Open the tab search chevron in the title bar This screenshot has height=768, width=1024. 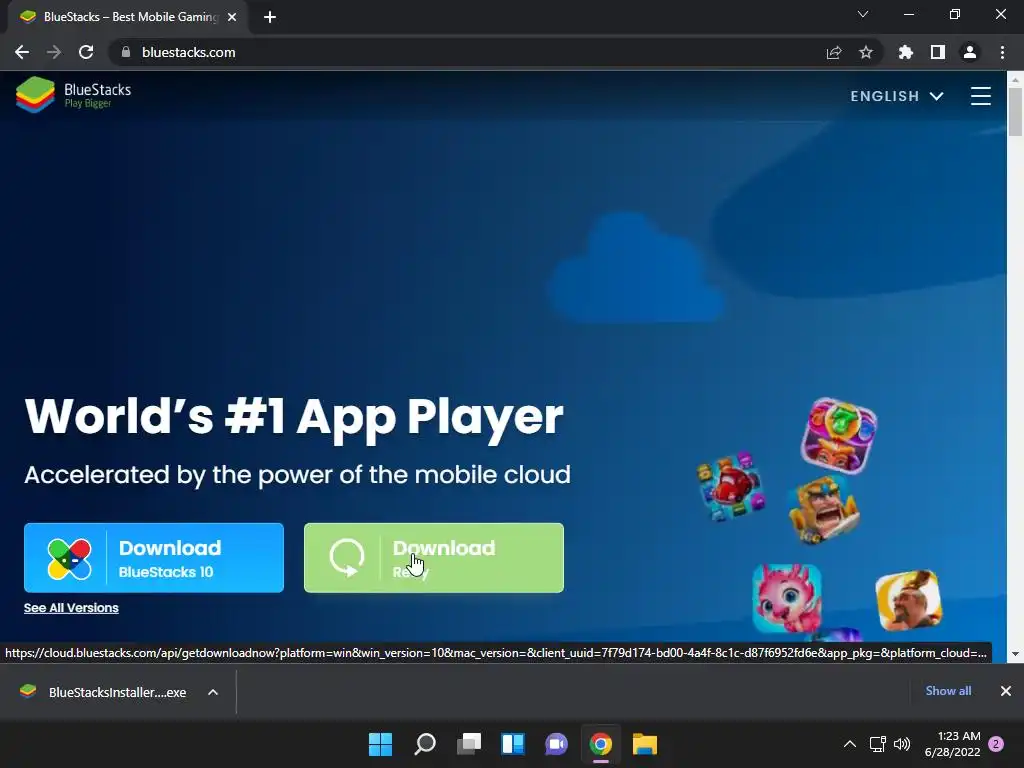coord(863,14)
